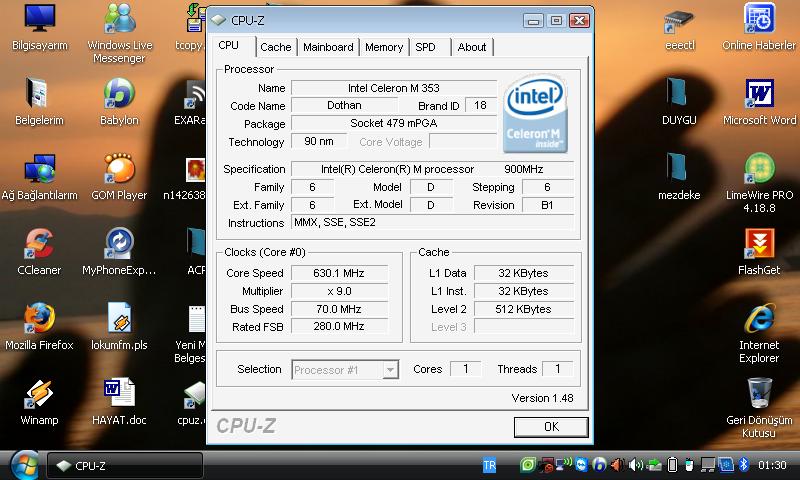Open the Geri Dönüşüm Kutusu recycle bin

pyautogui.click(x=759, y=392)
